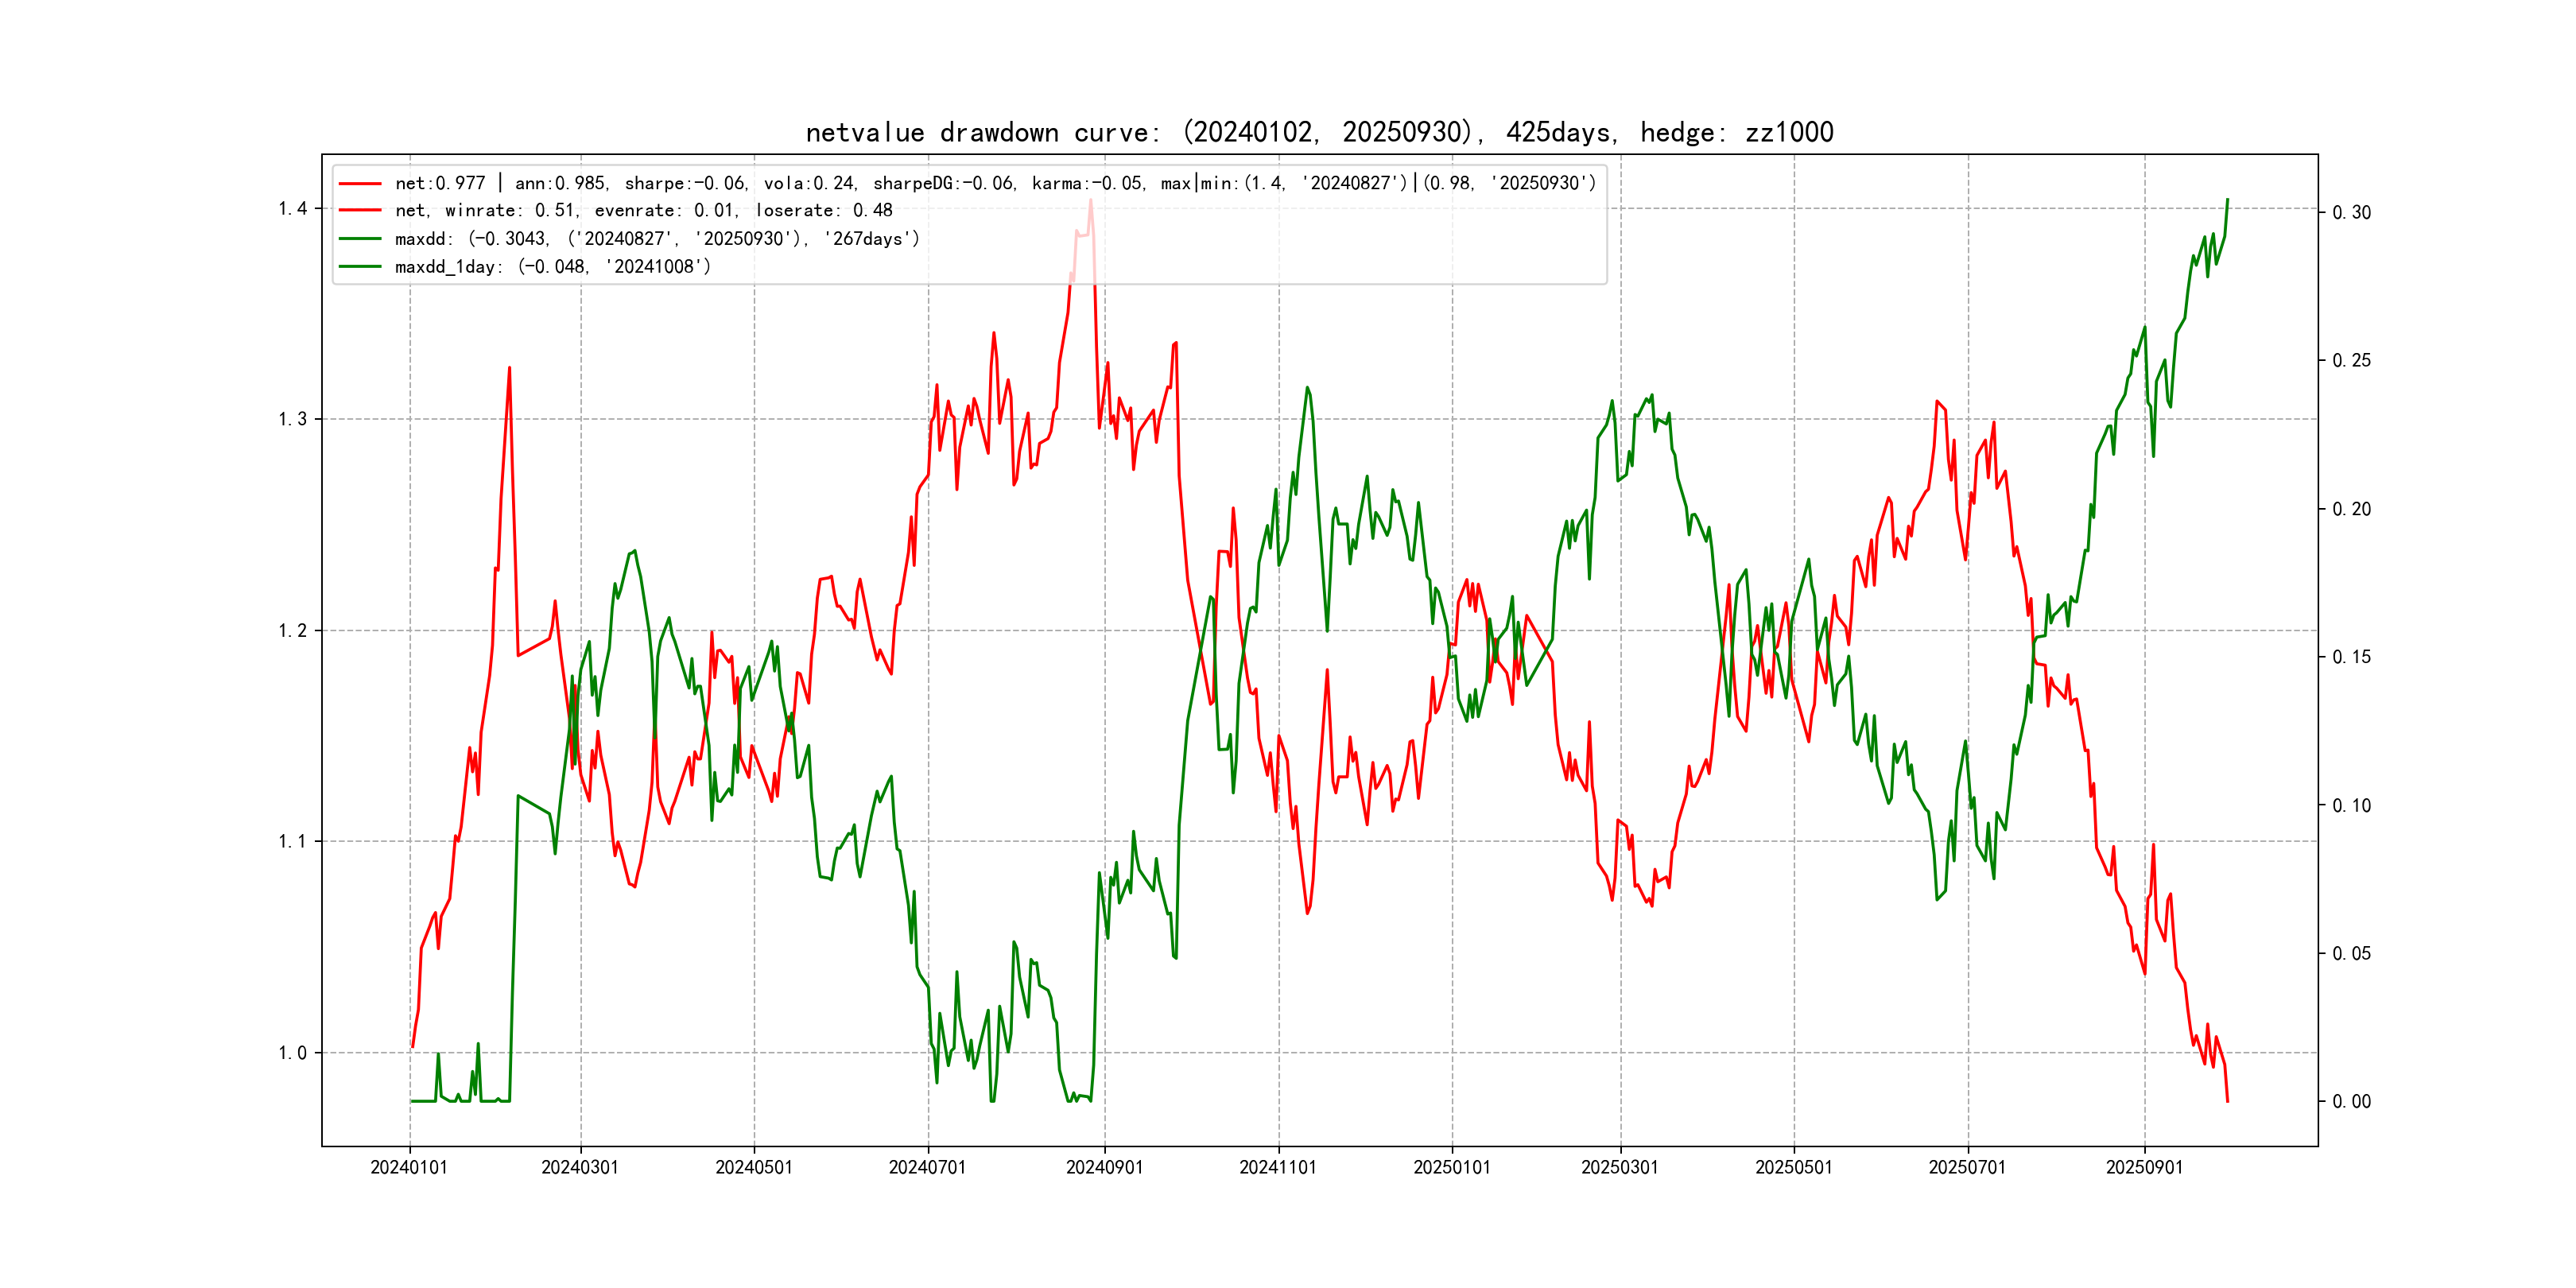Click the right axis tick label 0.00
The width and height of the screenshot is (2576, 1288).
(x=2351, y=1102)
